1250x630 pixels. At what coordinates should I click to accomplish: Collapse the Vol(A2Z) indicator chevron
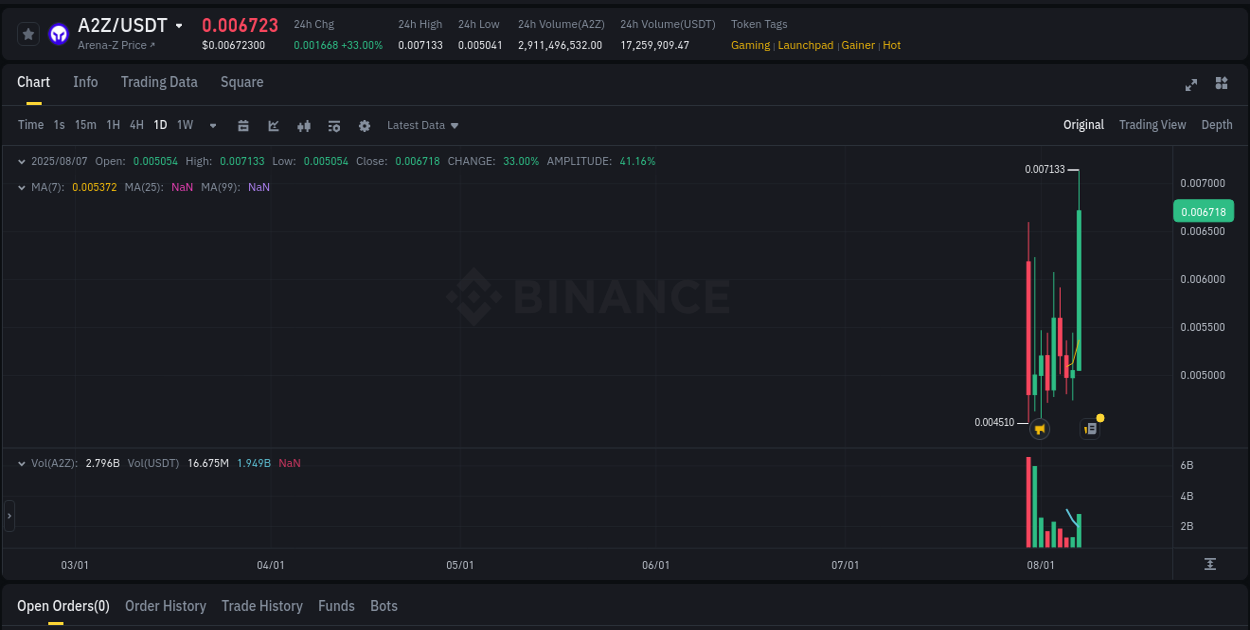click(22, 463)
